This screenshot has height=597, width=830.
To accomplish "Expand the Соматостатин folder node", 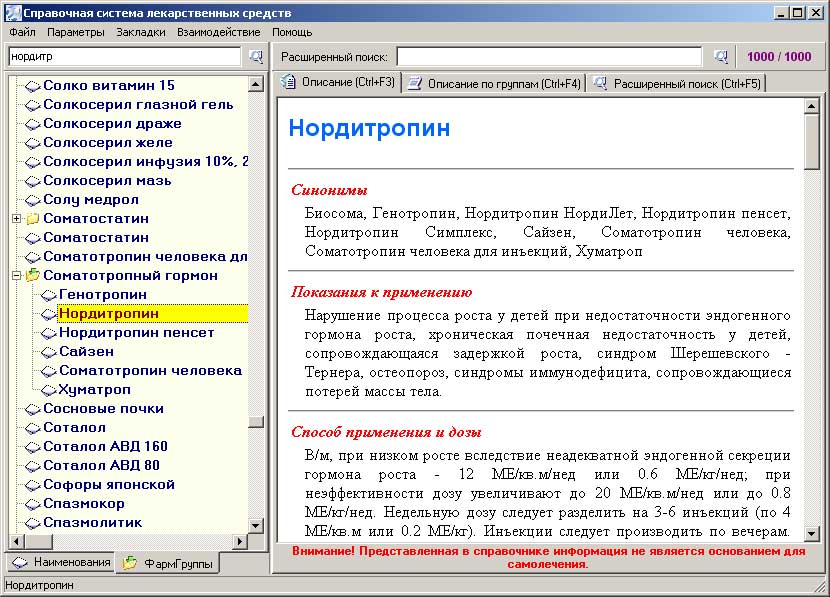I will [x=16, y=219].
